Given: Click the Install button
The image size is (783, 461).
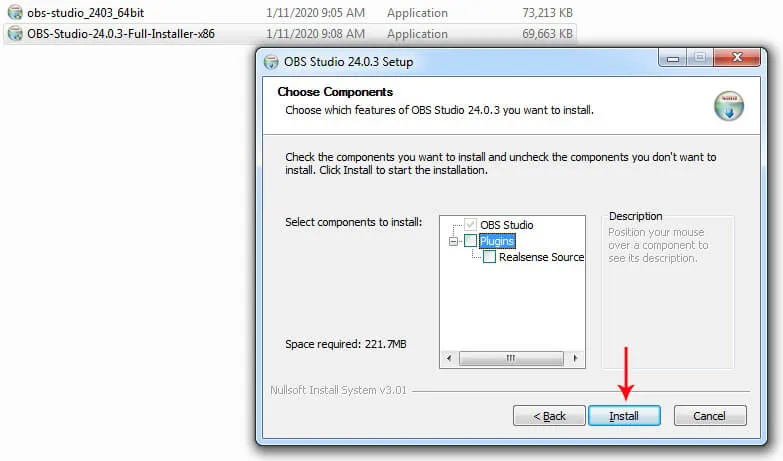Looking at the screenshot, I should pyautogui.click(x=624, y=416).
